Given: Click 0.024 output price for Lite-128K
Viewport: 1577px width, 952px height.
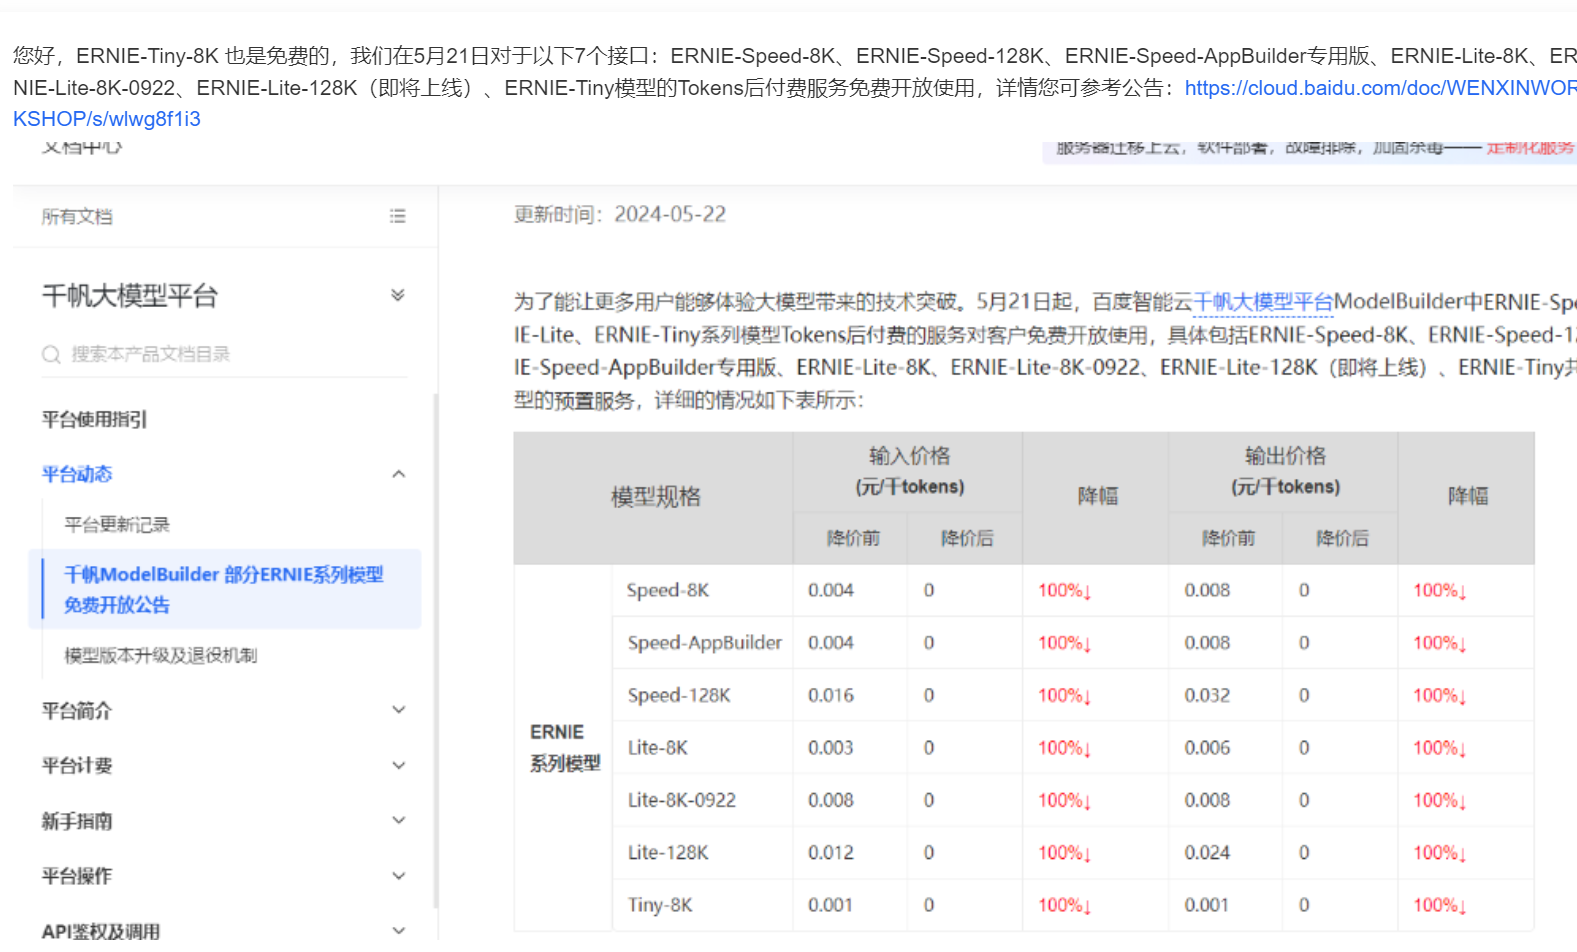Looking at the screenshot, I should [1207, 853].
